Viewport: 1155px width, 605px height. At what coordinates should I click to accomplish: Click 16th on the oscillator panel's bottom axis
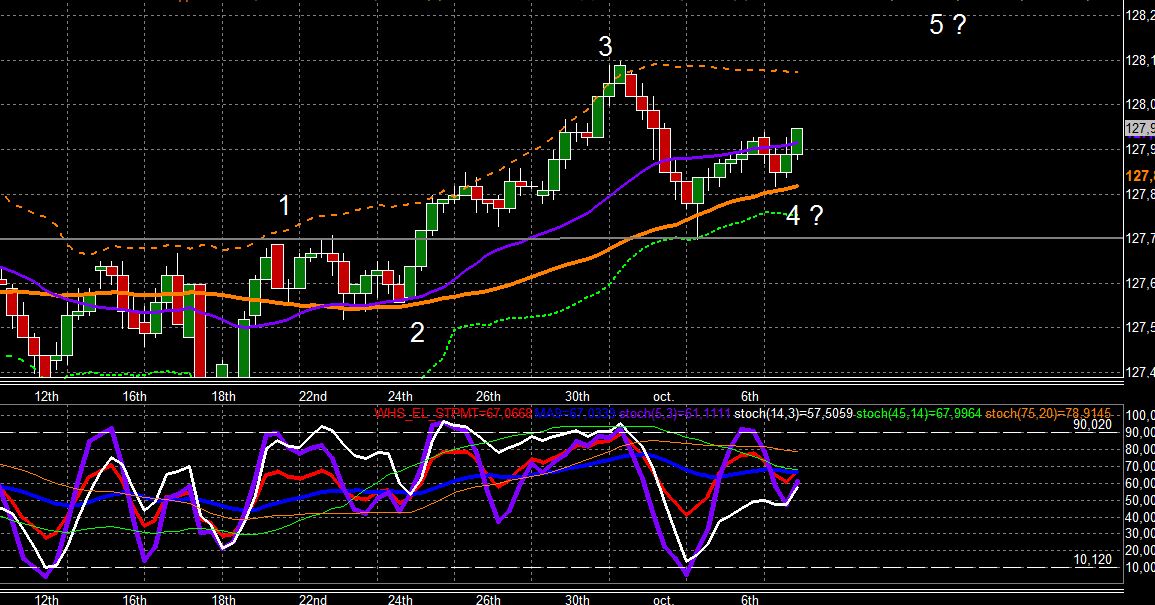(134, 599)
